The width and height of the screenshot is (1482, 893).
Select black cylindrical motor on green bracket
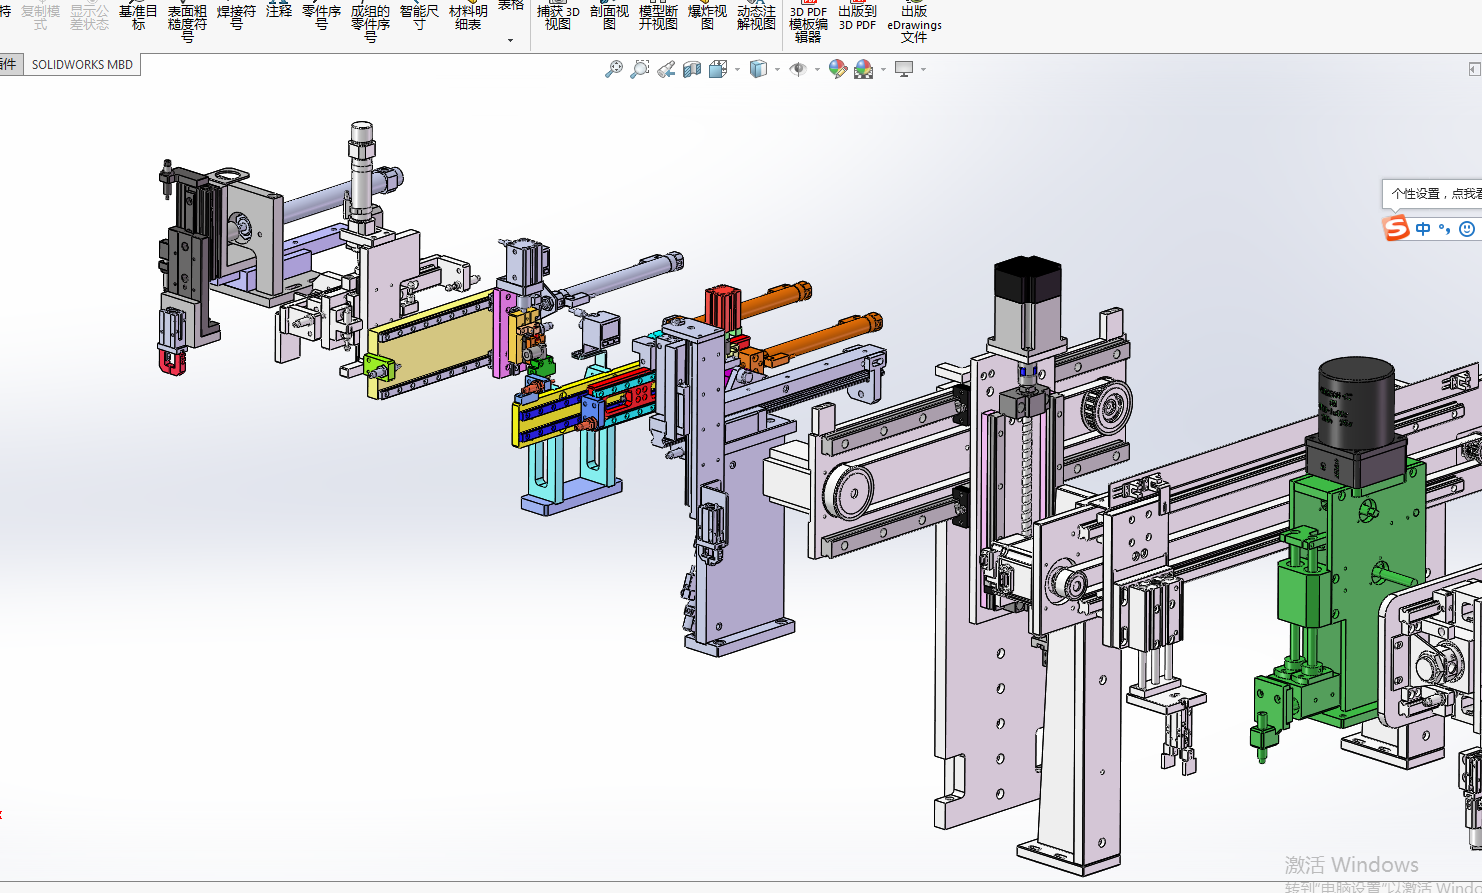click(x=1355, y=405)
